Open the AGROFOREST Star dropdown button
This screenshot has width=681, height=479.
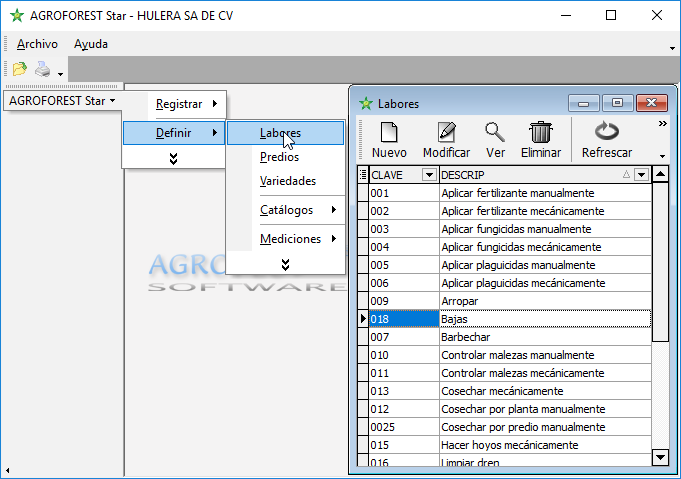tap(63, 101)
